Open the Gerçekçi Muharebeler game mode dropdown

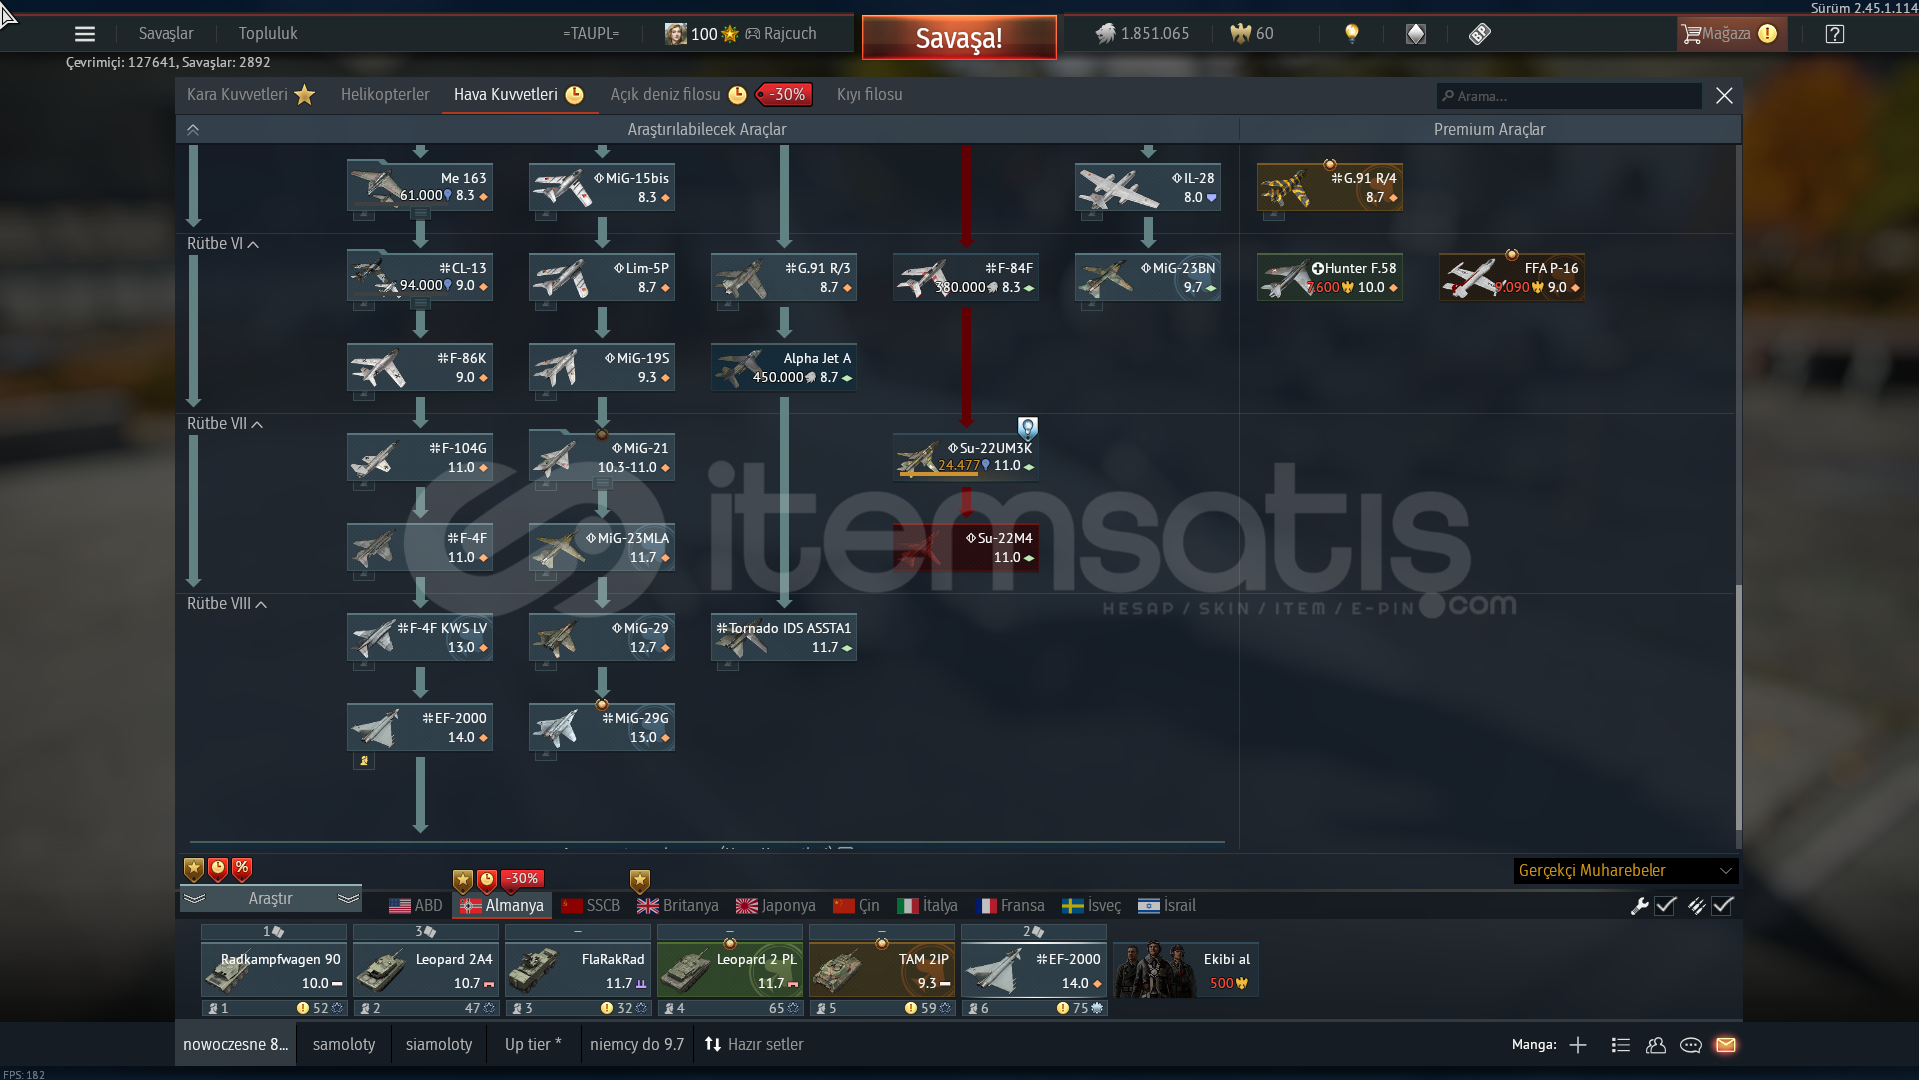tap(1625, 871)
